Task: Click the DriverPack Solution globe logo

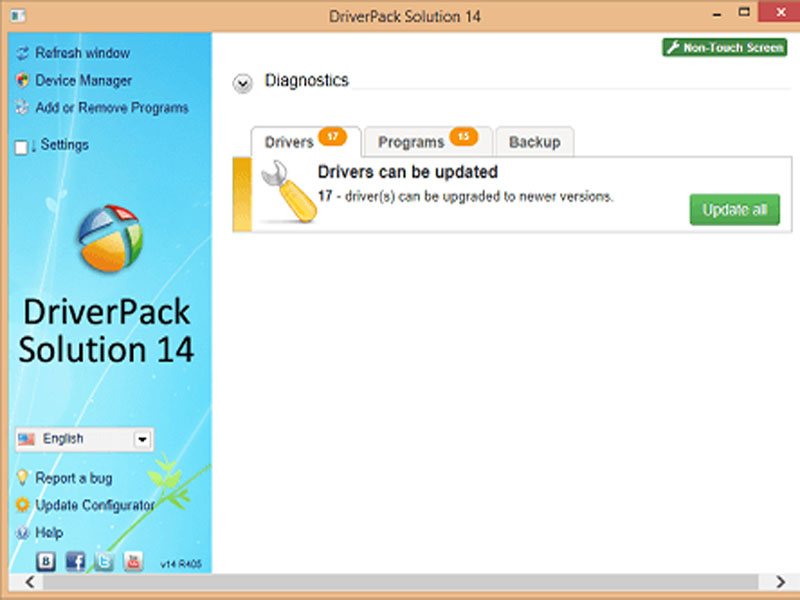Action: [x=110, y=238]
